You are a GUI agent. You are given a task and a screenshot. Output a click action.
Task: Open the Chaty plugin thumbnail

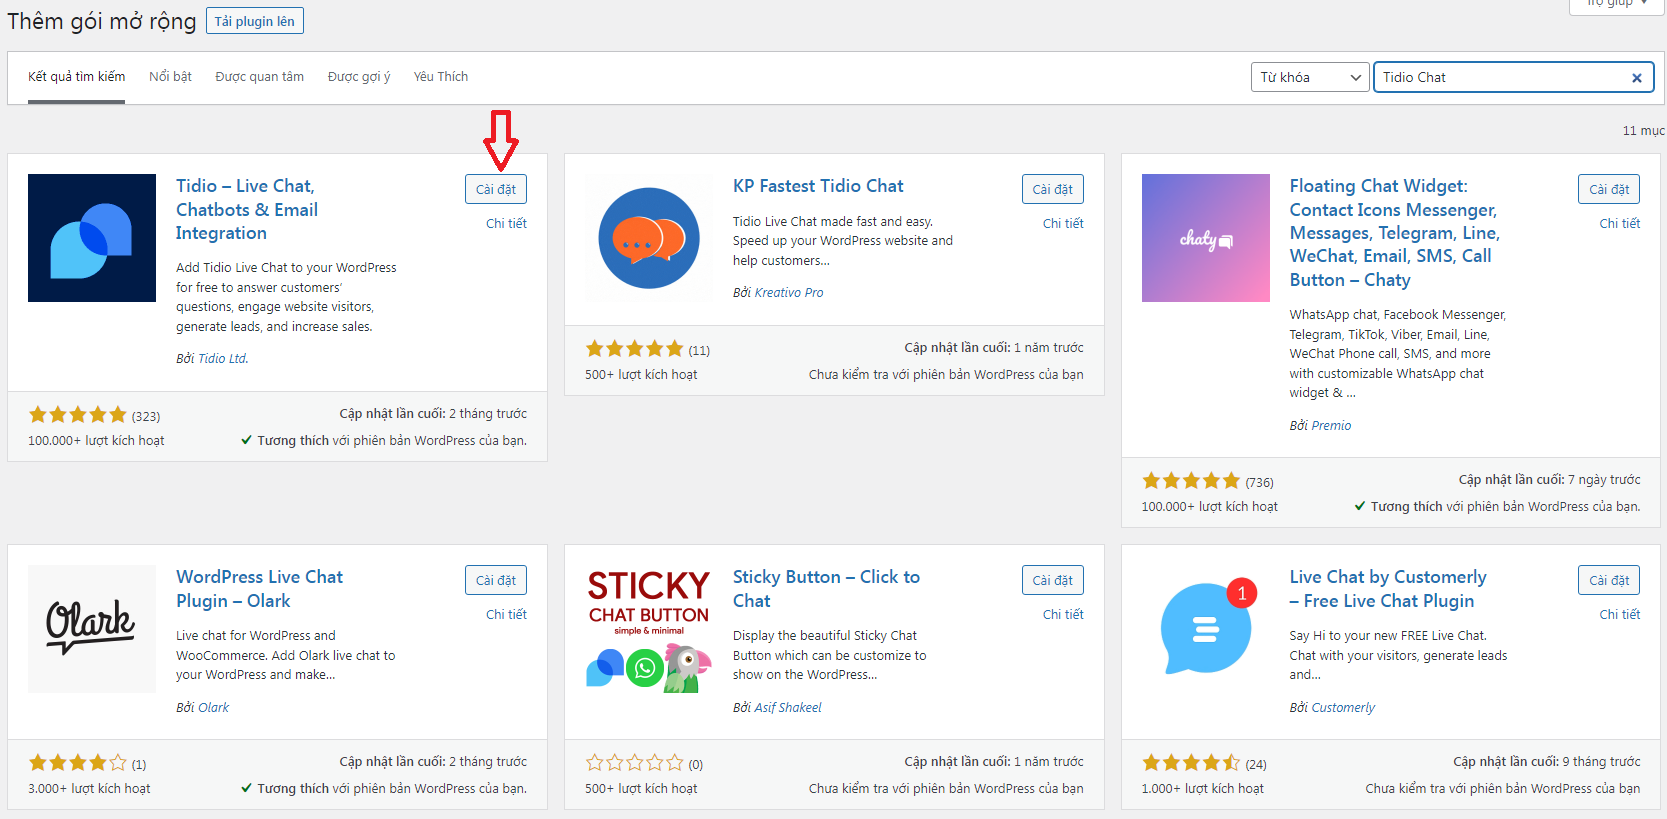click(x=1205, y=238)
